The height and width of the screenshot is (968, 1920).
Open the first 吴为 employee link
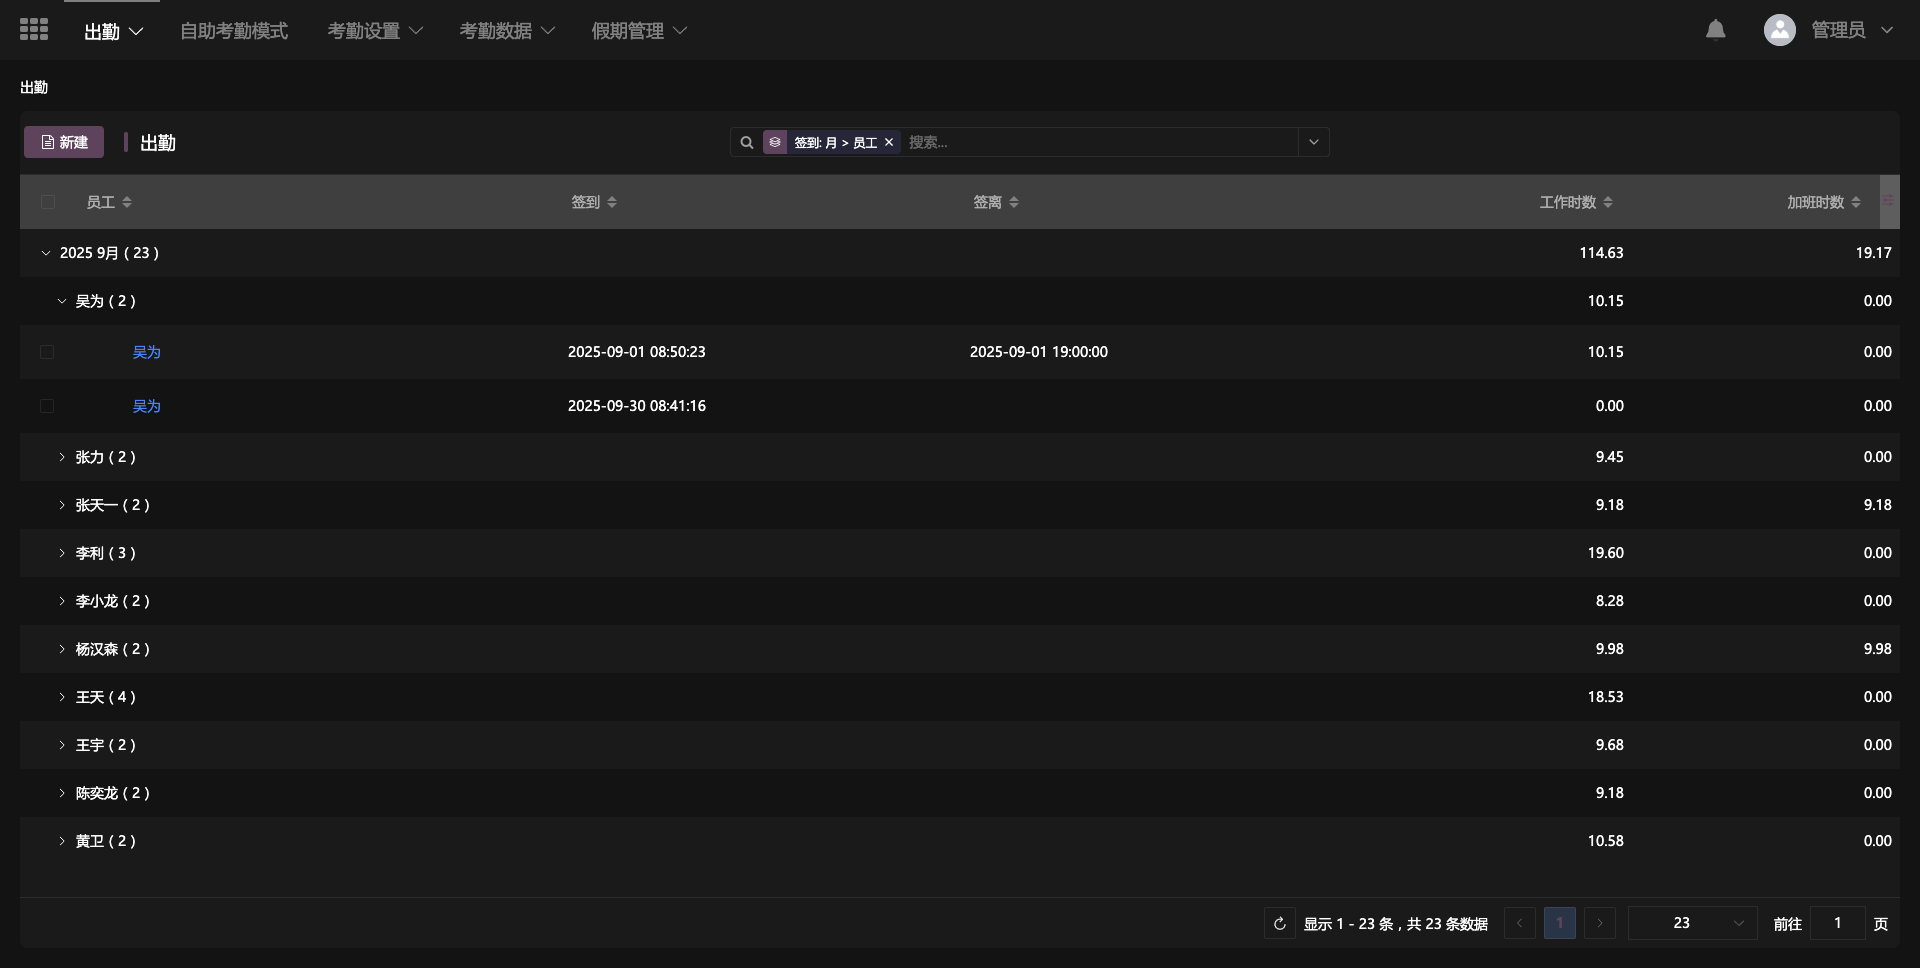tap(146, 352)
